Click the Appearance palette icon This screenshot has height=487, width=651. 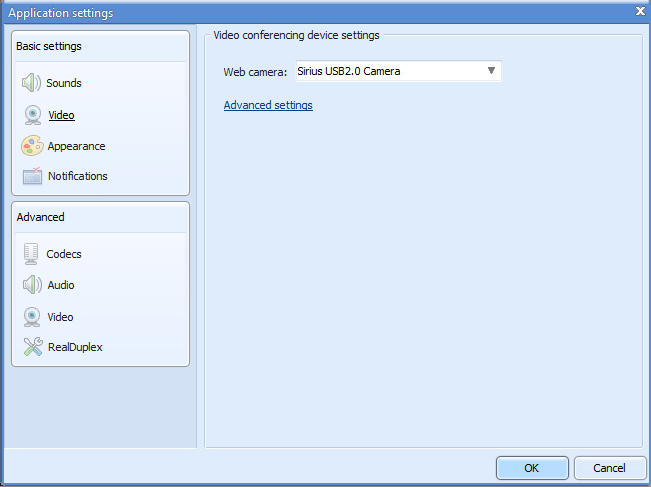(32, 146)
